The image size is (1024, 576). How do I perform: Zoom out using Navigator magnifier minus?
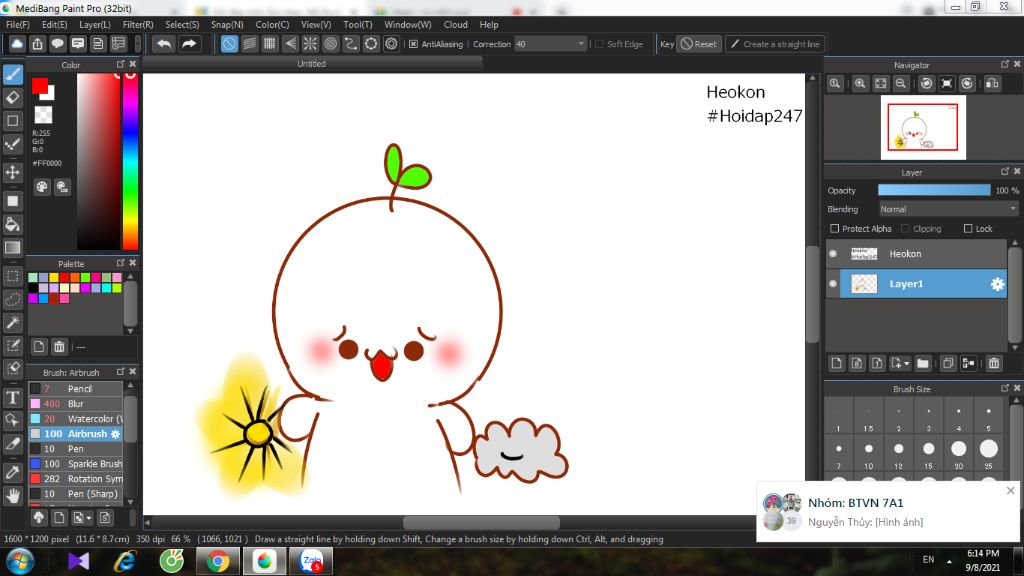(x=901, y=84)
